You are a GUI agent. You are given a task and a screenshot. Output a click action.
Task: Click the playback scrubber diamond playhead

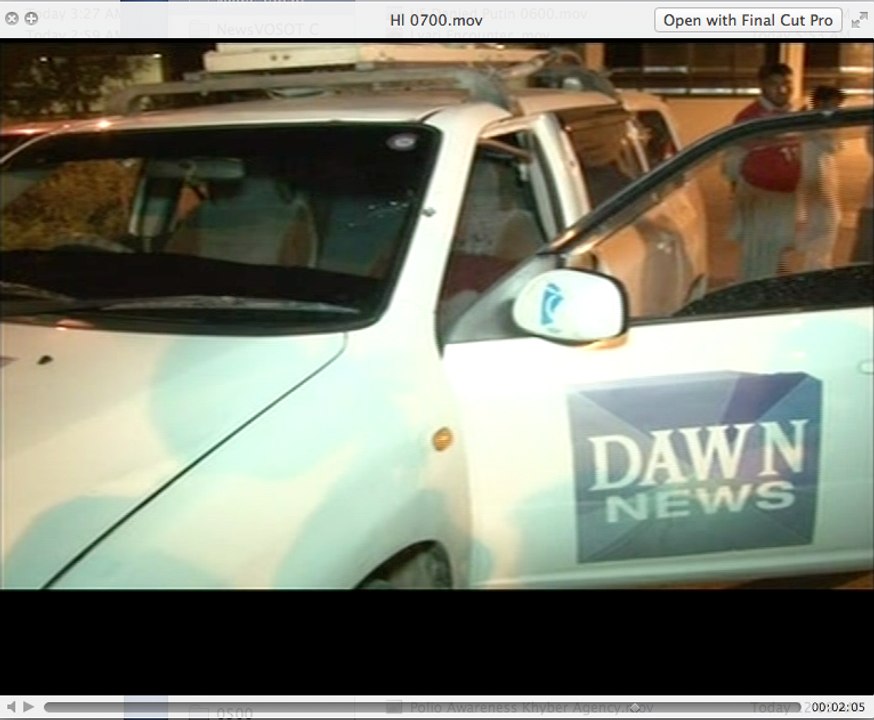tap(634, 707)
